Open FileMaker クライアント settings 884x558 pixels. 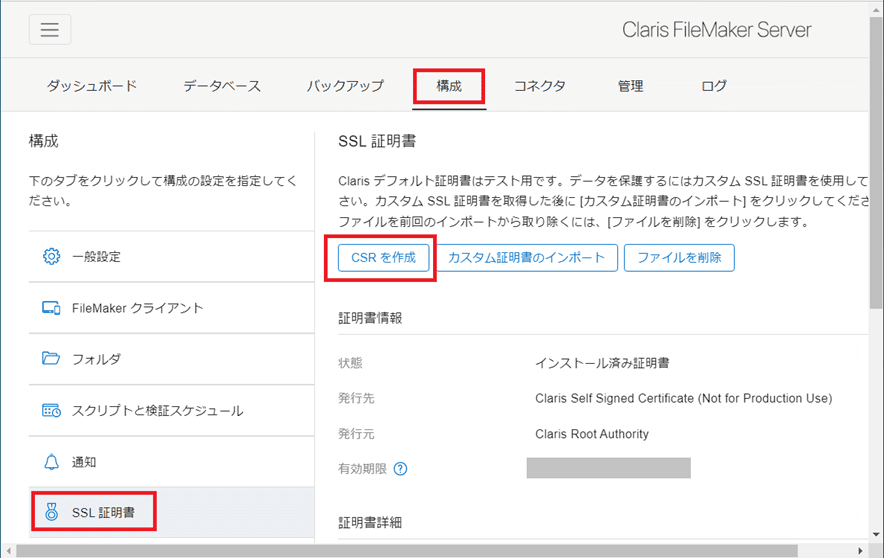click(x=171, y=308)
